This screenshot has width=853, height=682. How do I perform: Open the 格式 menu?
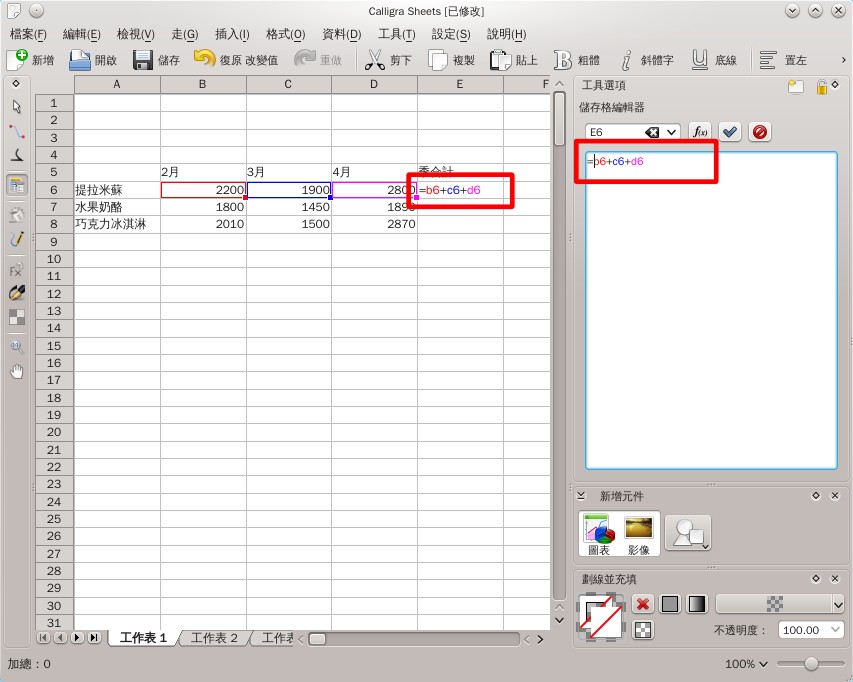pos(286,33)
